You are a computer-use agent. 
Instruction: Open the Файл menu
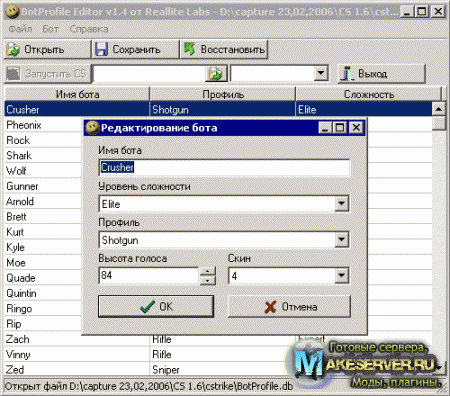(x=20, y=29)
